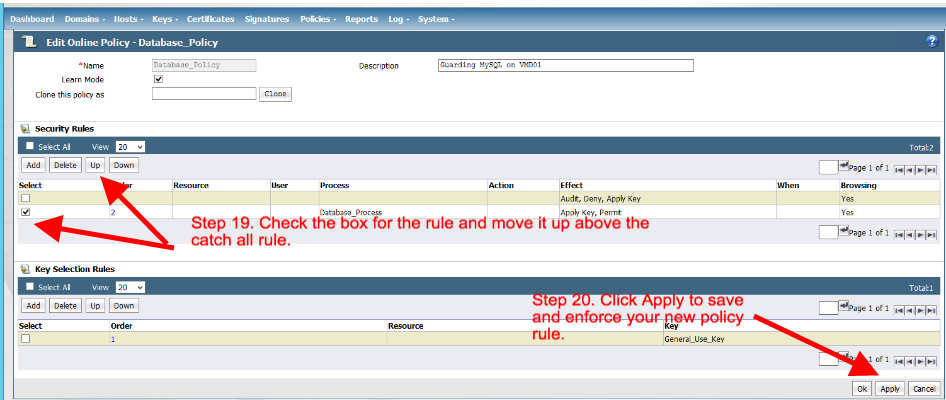Screen dimensions: 946x400
Task: Click the help question mark icon
Action: click(x=931, y=42)
